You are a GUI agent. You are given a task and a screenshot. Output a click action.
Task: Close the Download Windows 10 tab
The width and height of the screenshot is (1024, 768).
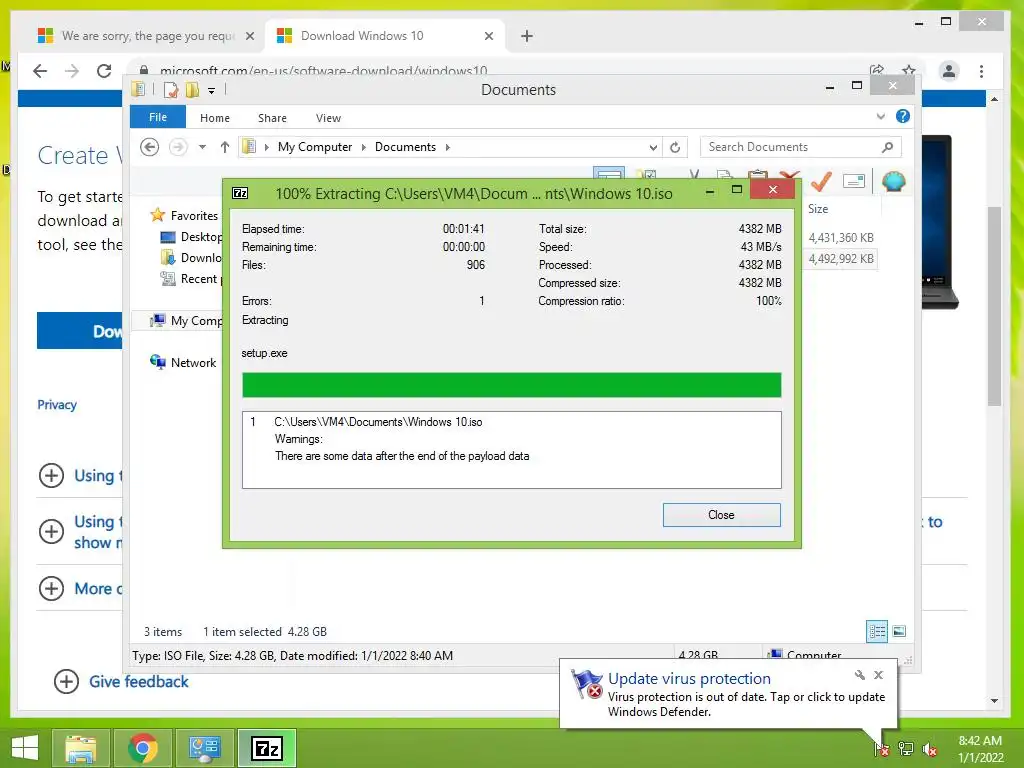[488, 36]
